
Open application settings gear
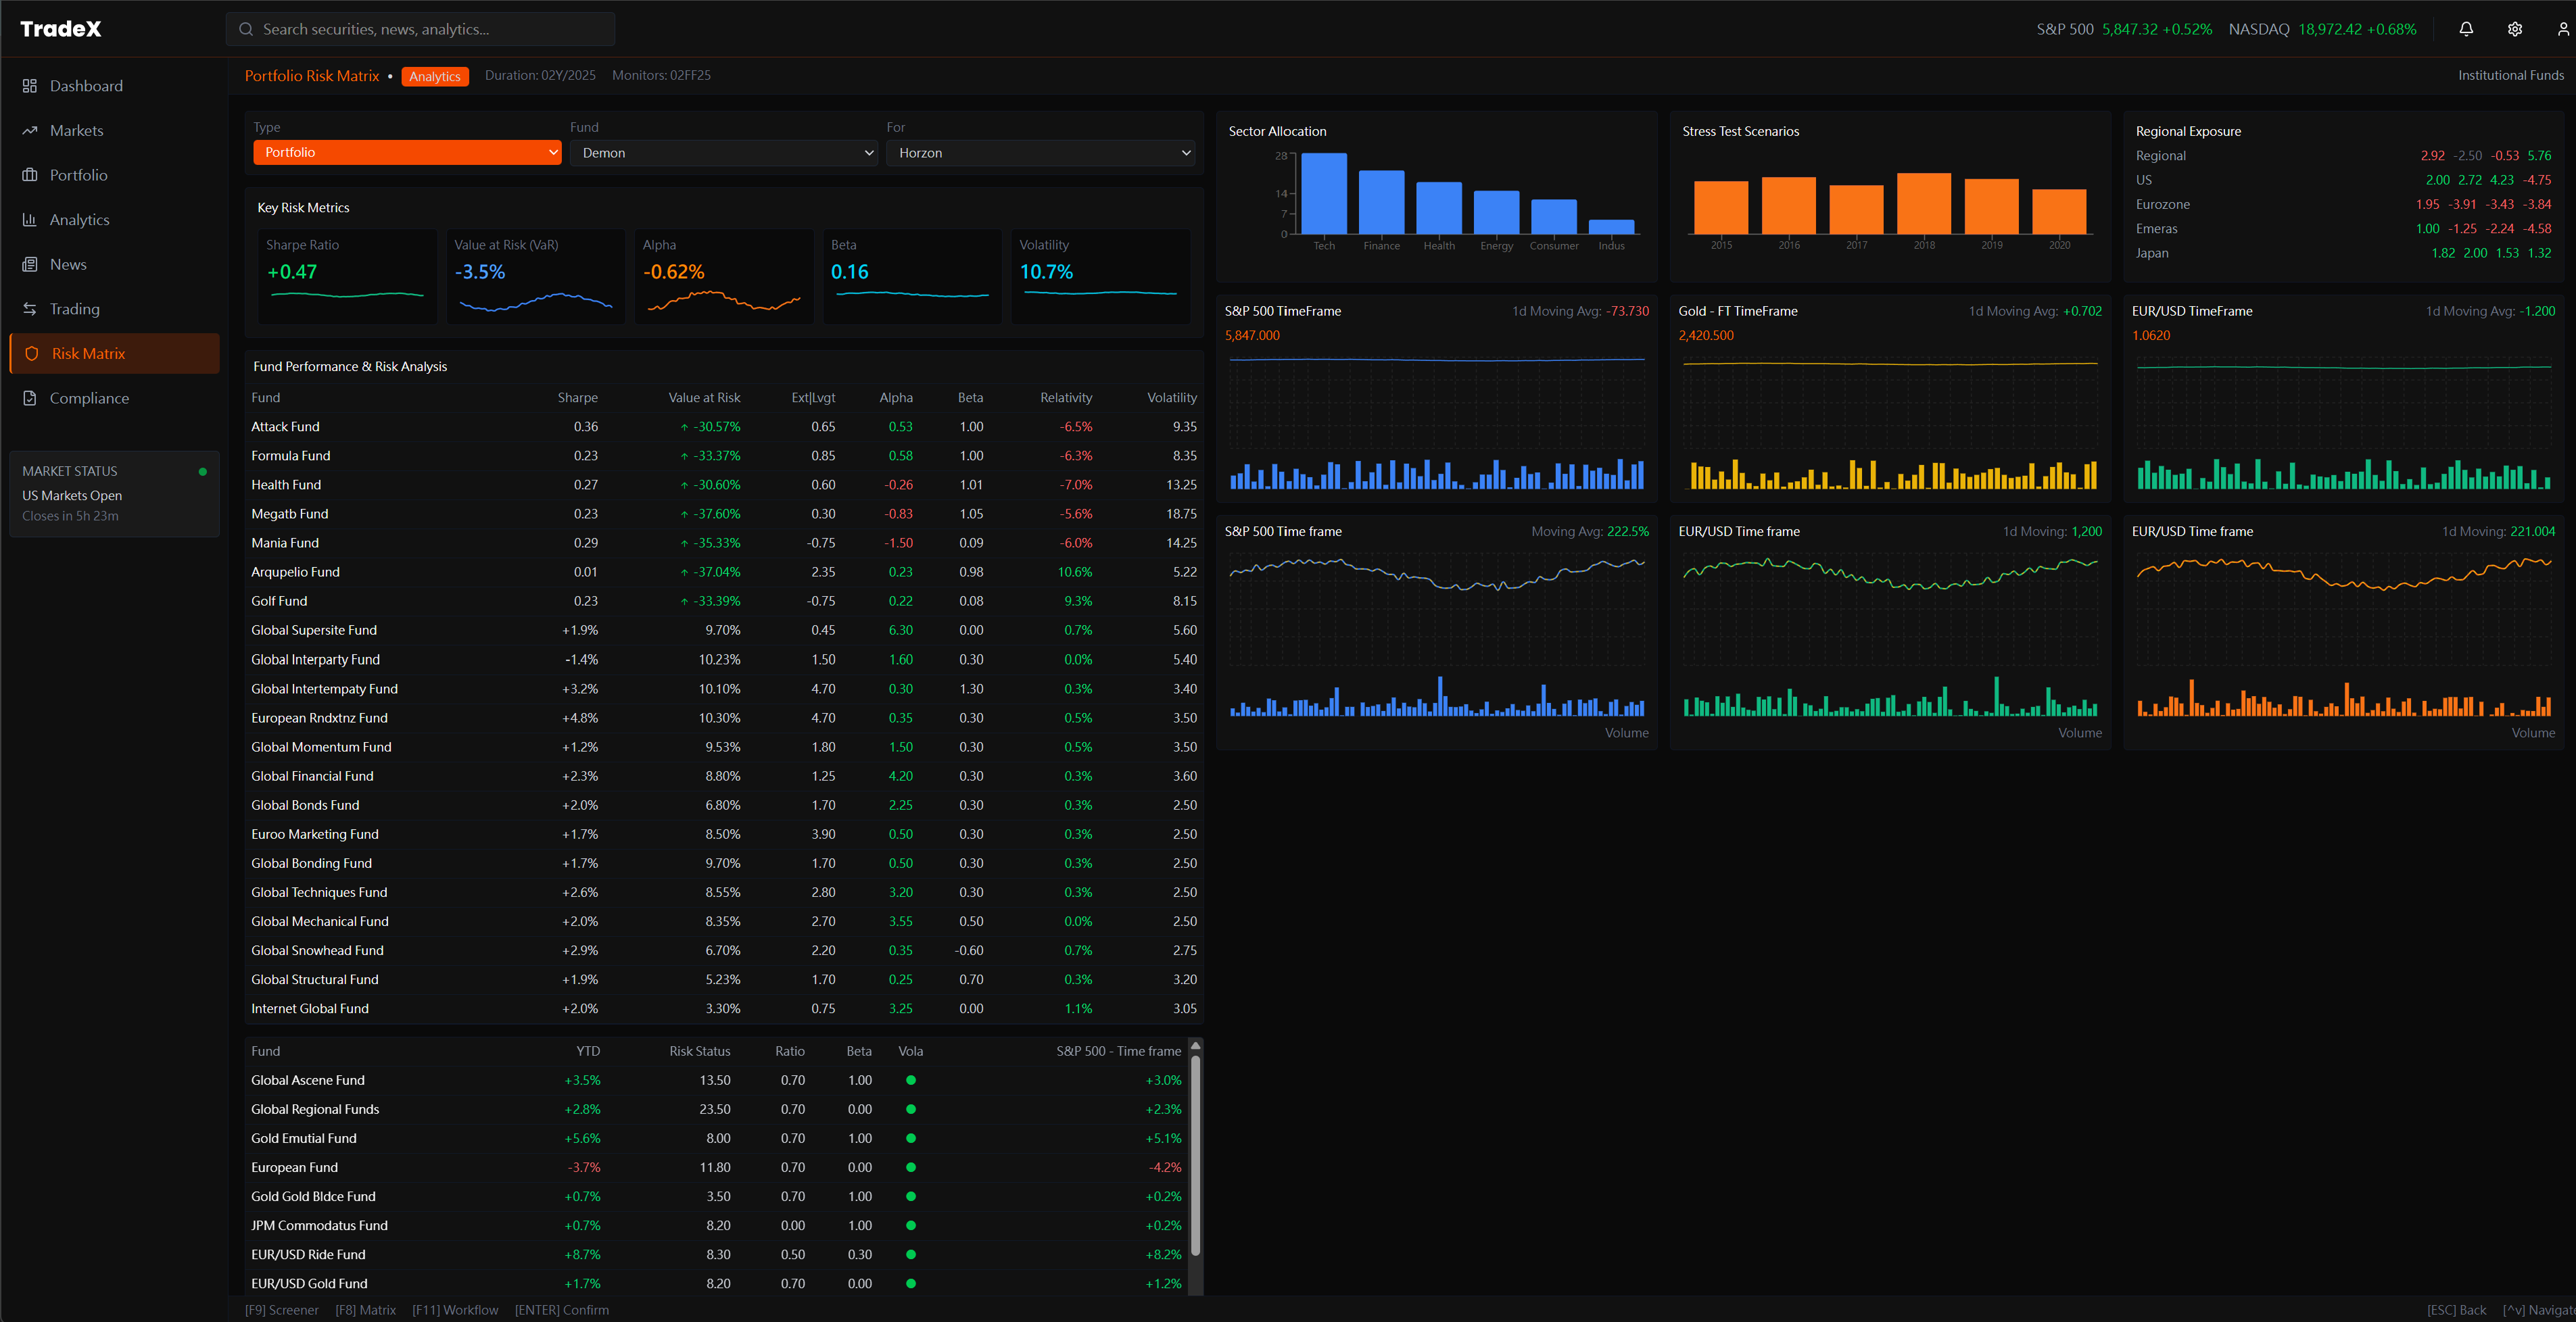point(2515,29)
